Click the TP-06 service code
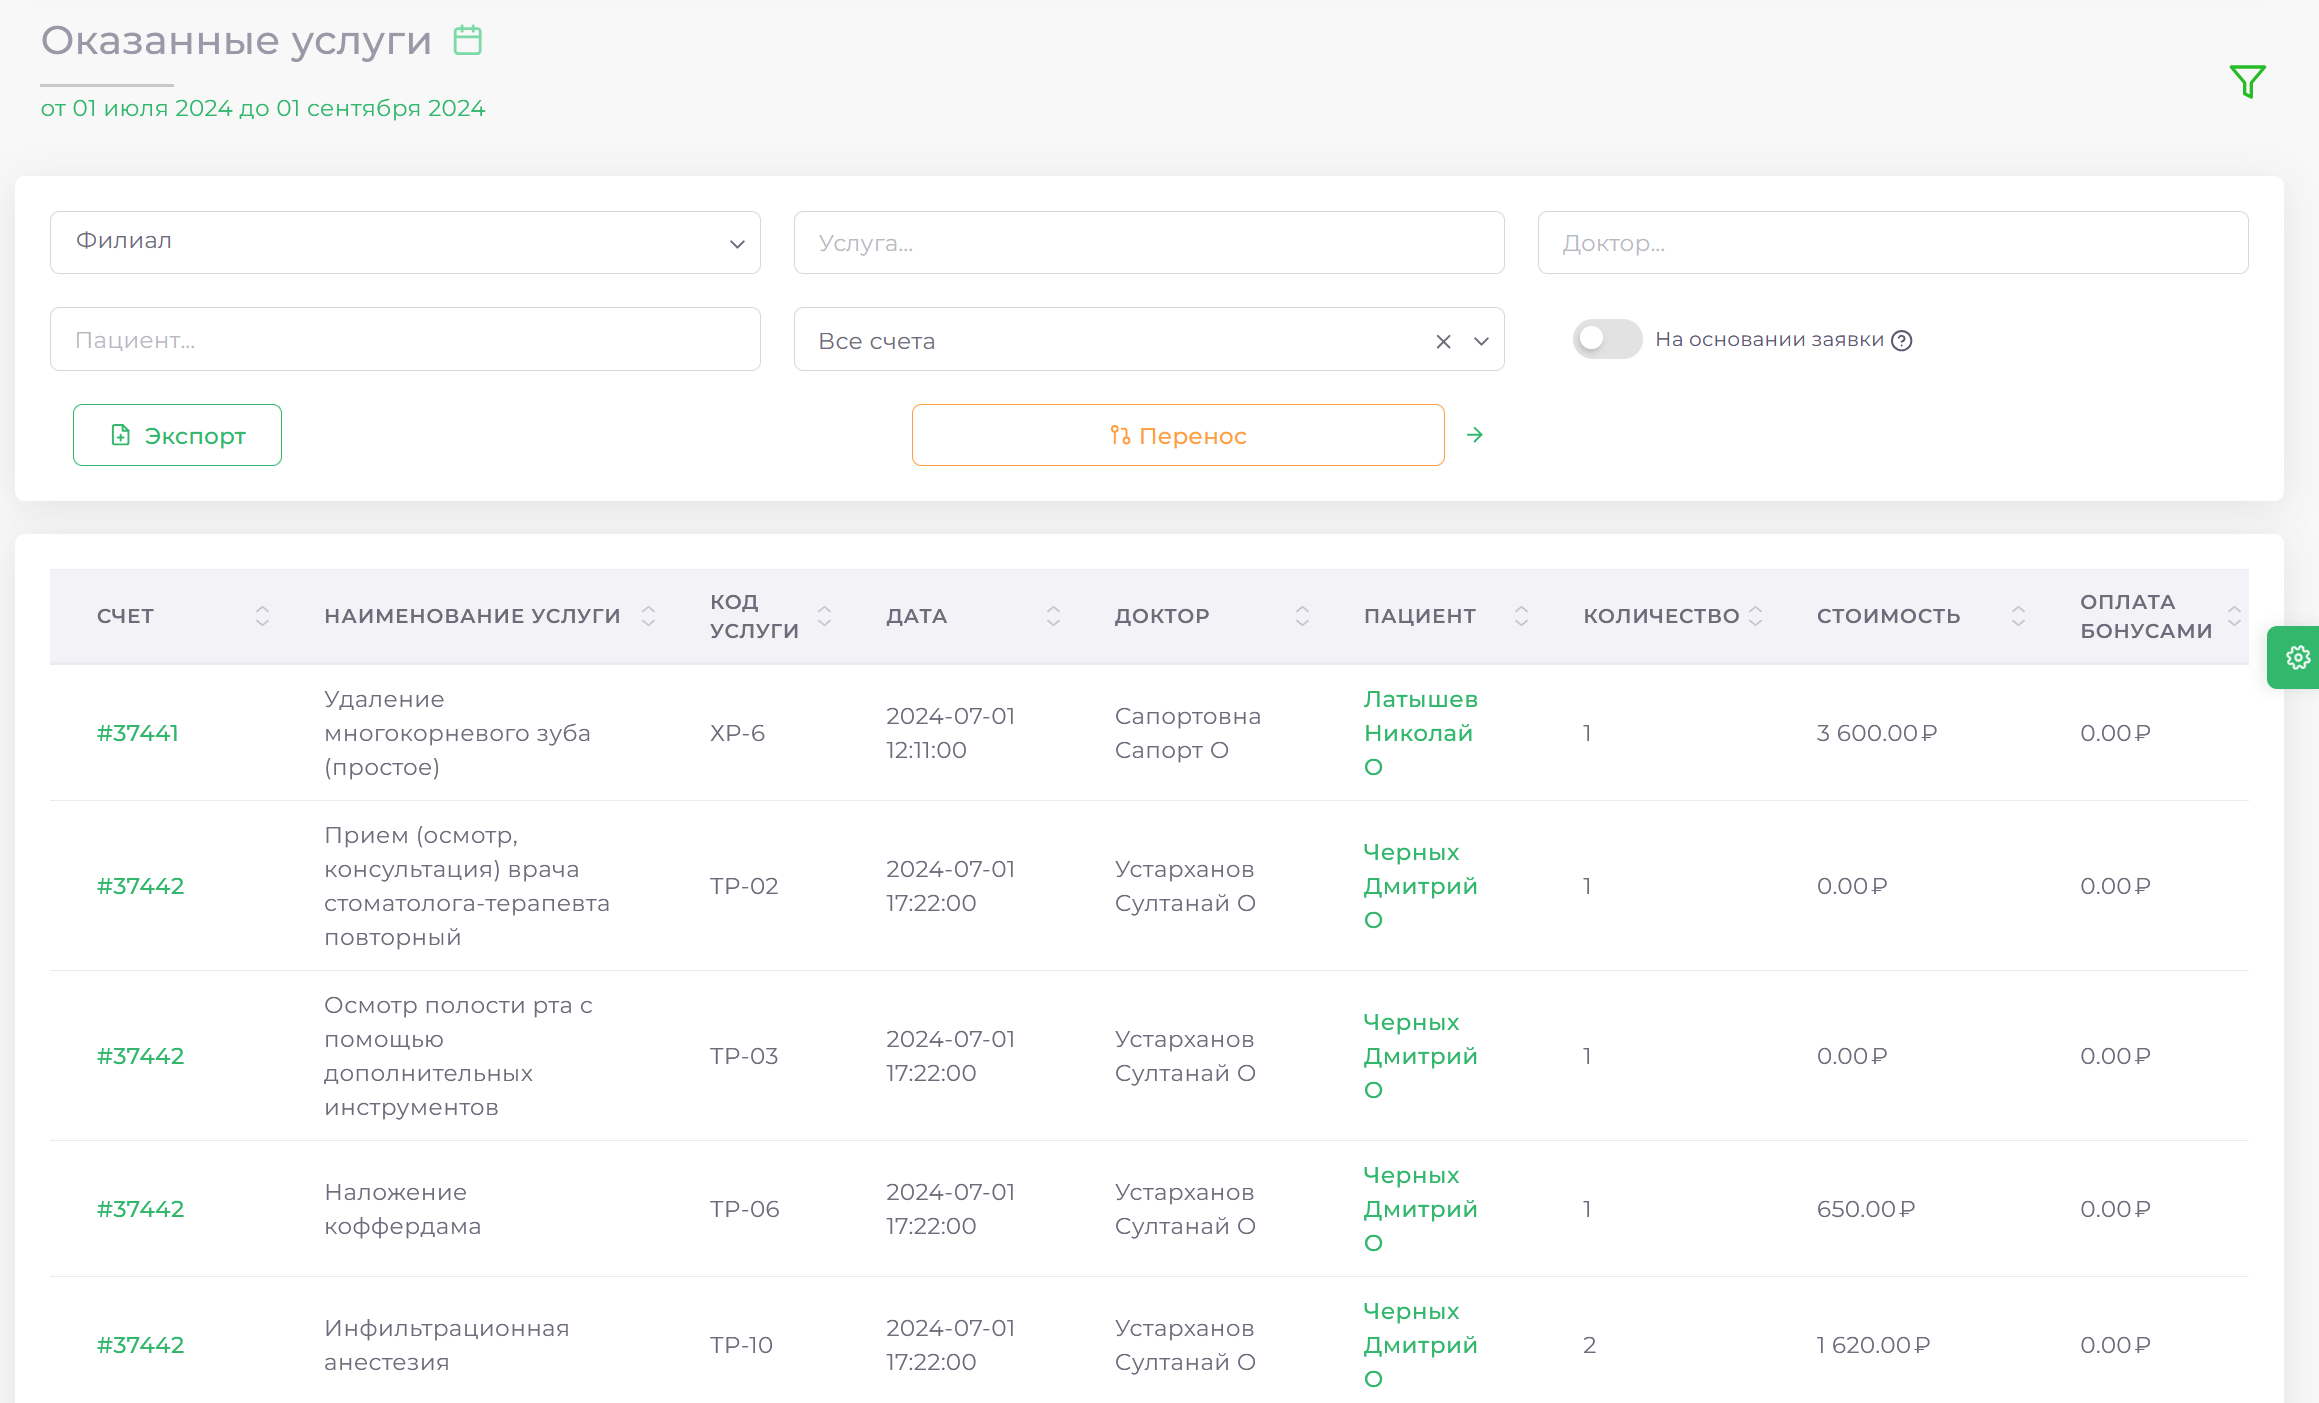Image resolution: width=2319 pixels, height=1403 pixels. 744,1209
